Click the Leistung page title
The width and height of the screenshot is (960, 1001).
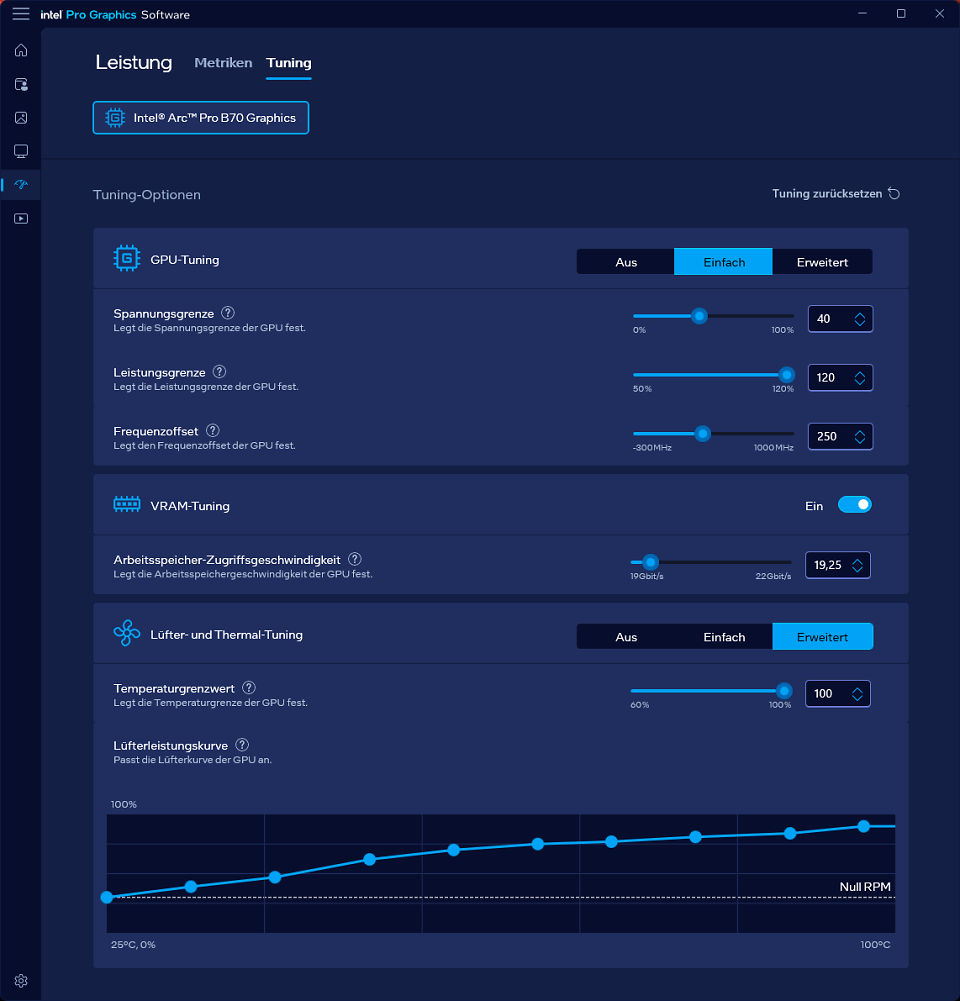(133, 62)
